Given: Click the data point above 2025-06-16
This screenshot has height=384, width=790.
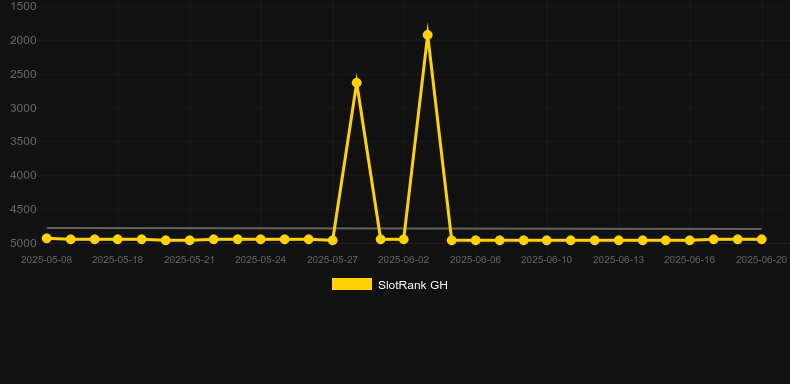Looking at the screenshot, I should [x=690, y=240].
